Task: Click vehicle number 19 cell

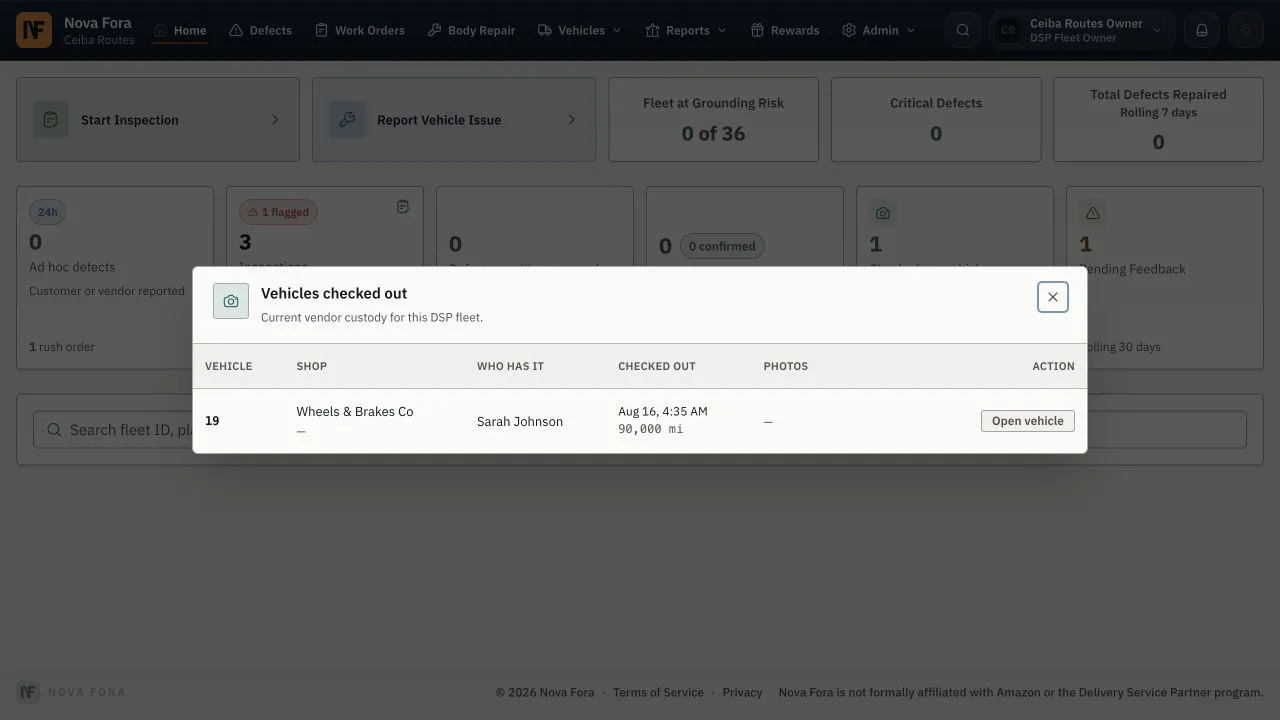Action: [212, 421]
